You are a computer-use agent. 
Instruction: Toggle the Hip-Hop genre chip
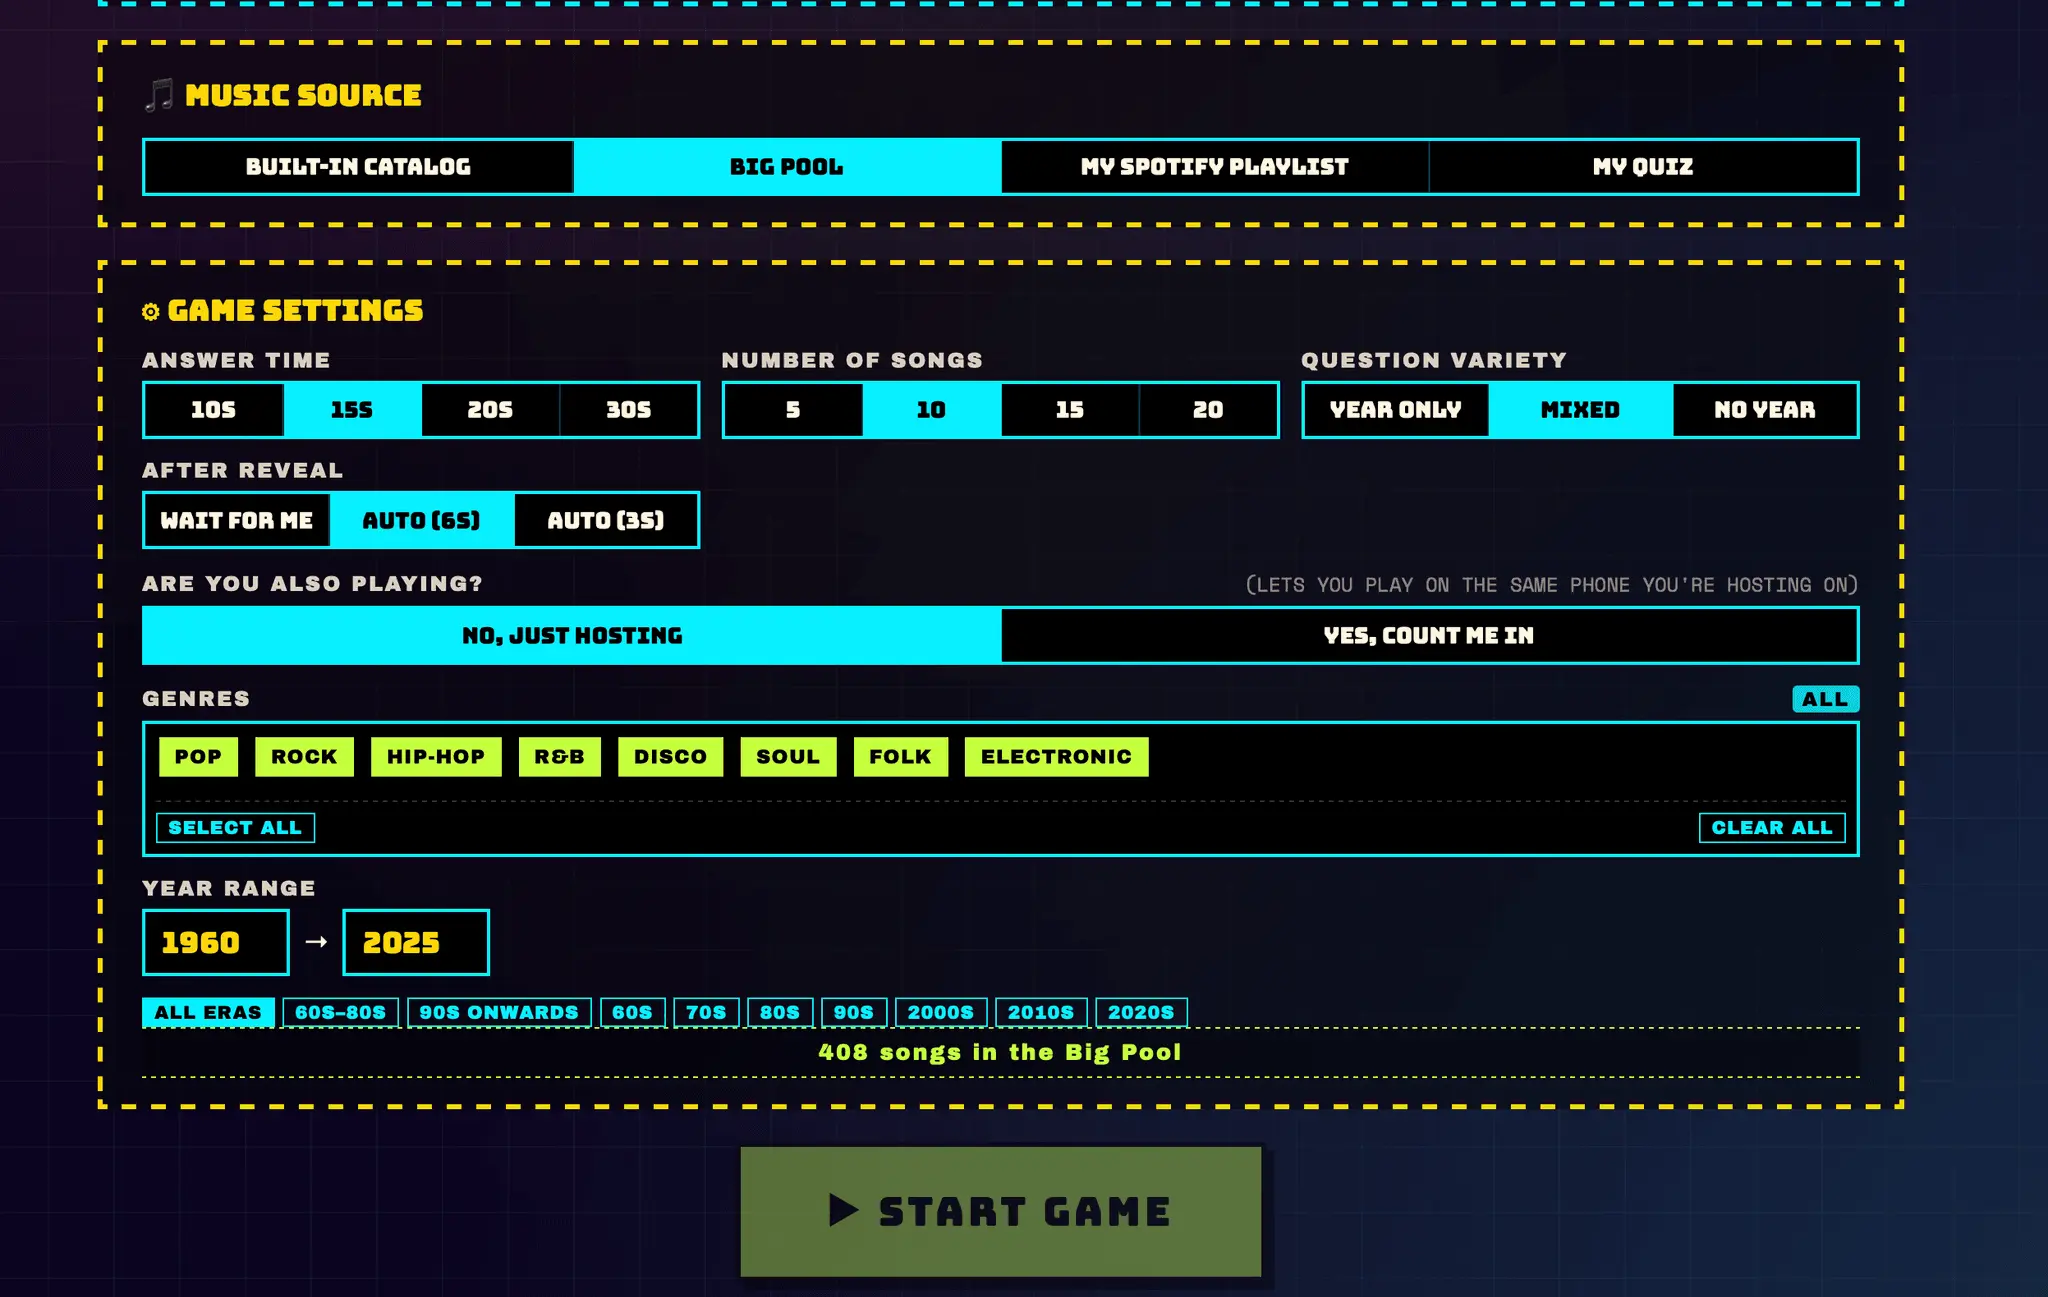point(436,757)
